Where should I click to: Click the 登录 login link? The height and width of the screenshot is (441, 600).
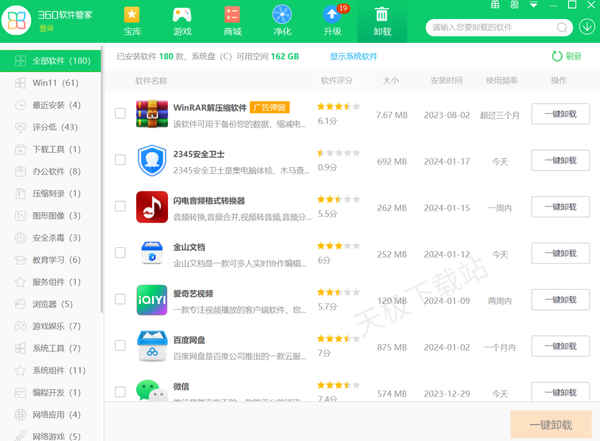46,28
